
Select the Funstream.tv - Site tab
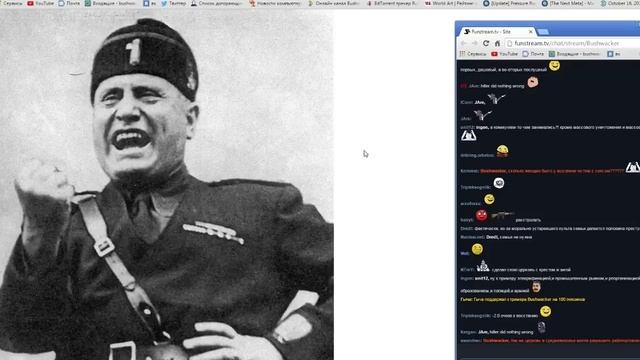[498, 31]
